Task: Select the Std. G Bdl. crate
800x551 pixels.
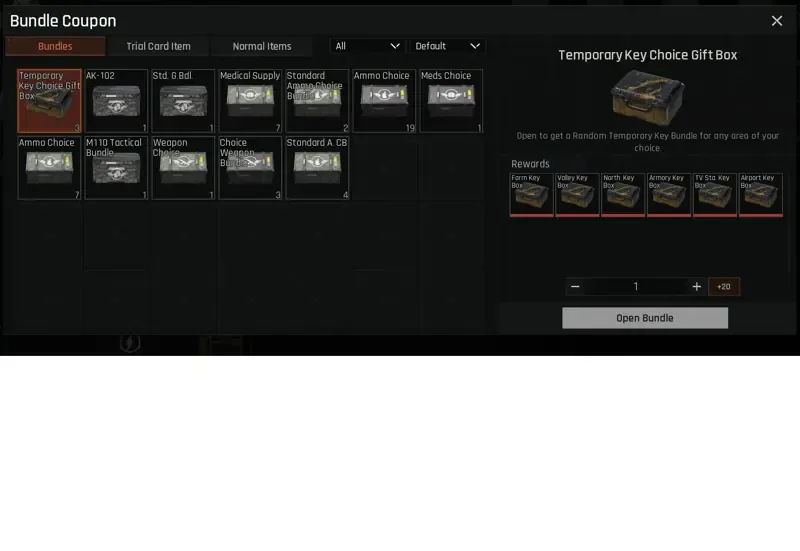Action: (x=183, y=101)
